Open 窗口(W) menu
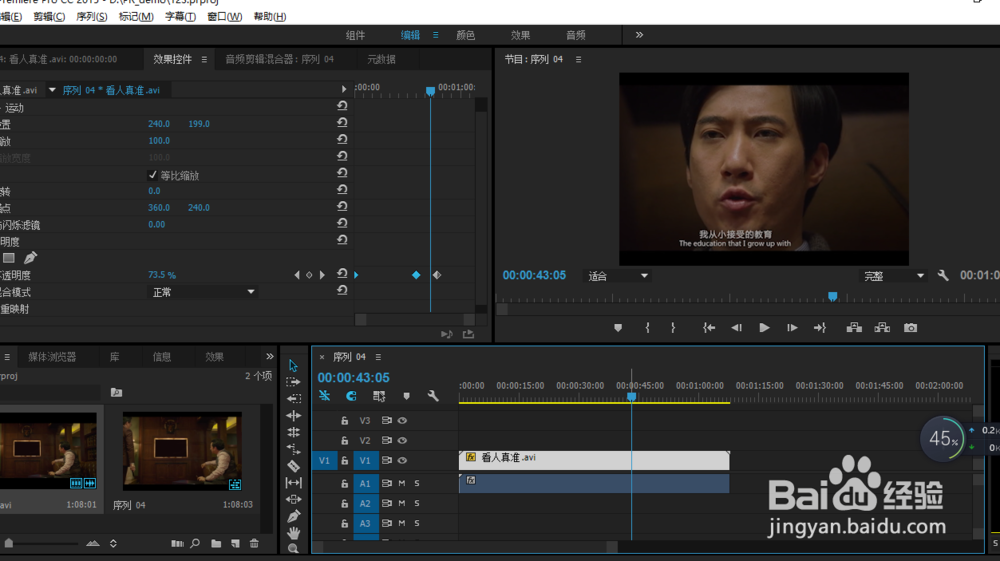 [224, 17]
